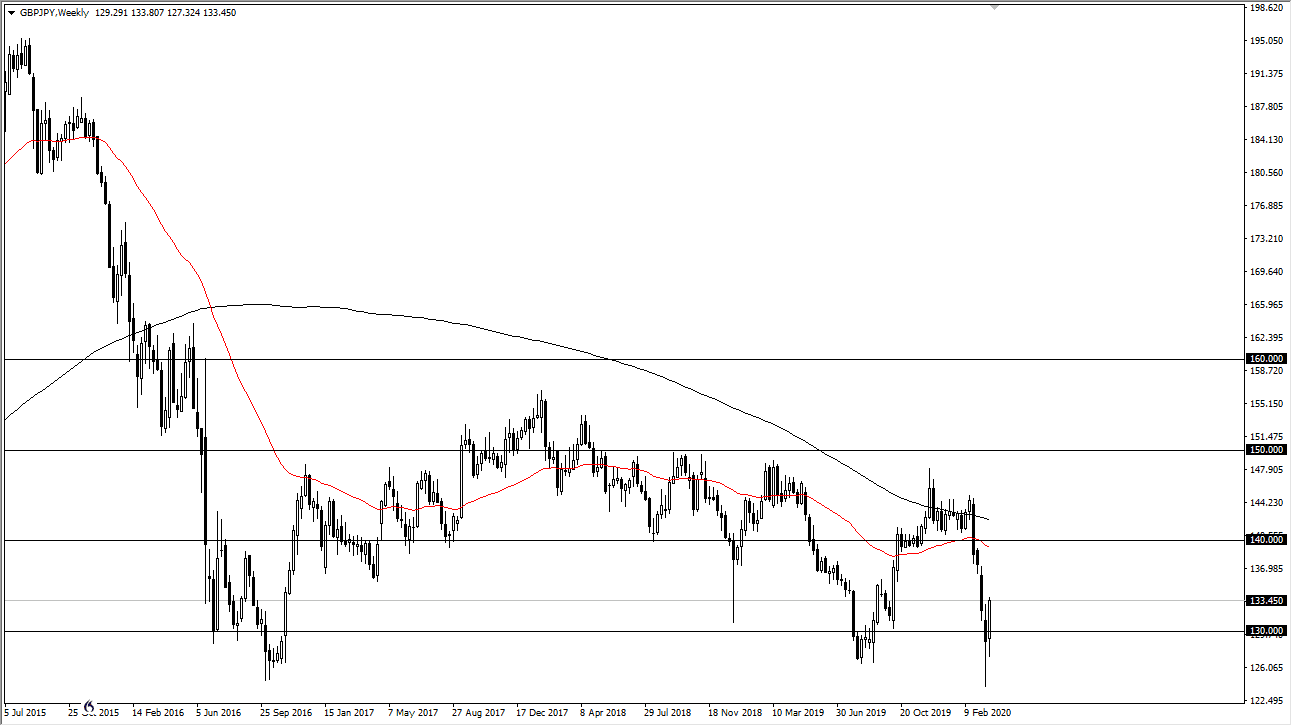
Task: Select the 150.000 horizontal level label
Action: (x=1265, y=449)
